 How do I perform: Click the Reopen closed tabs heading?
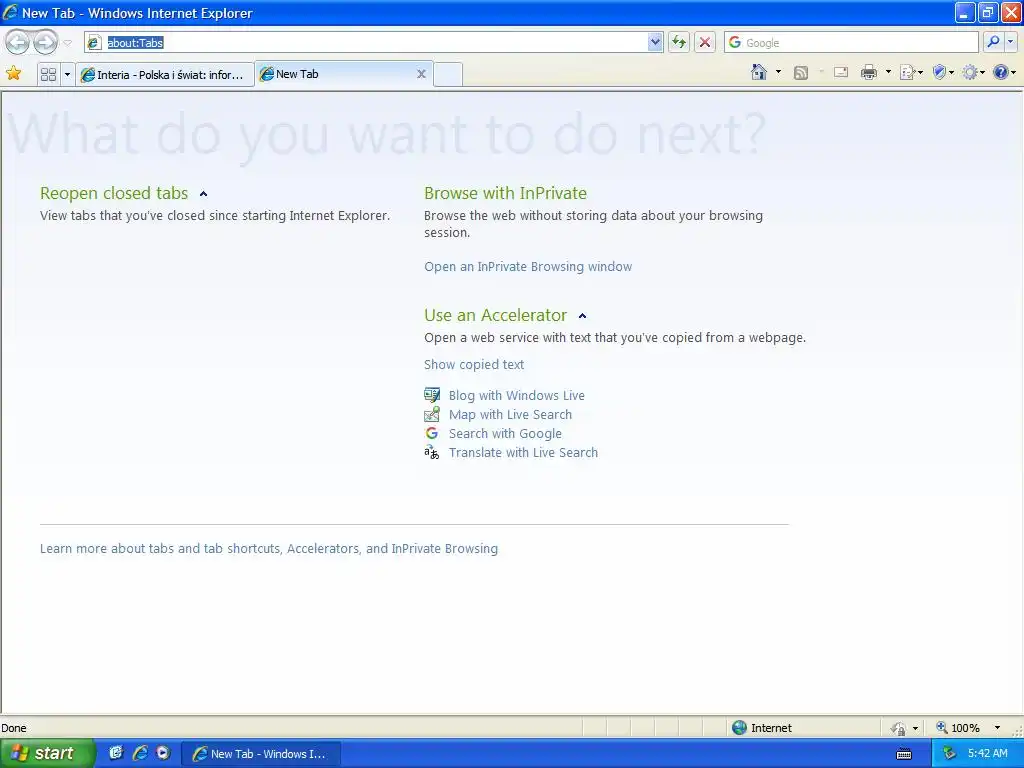click(x=114, y=193)
